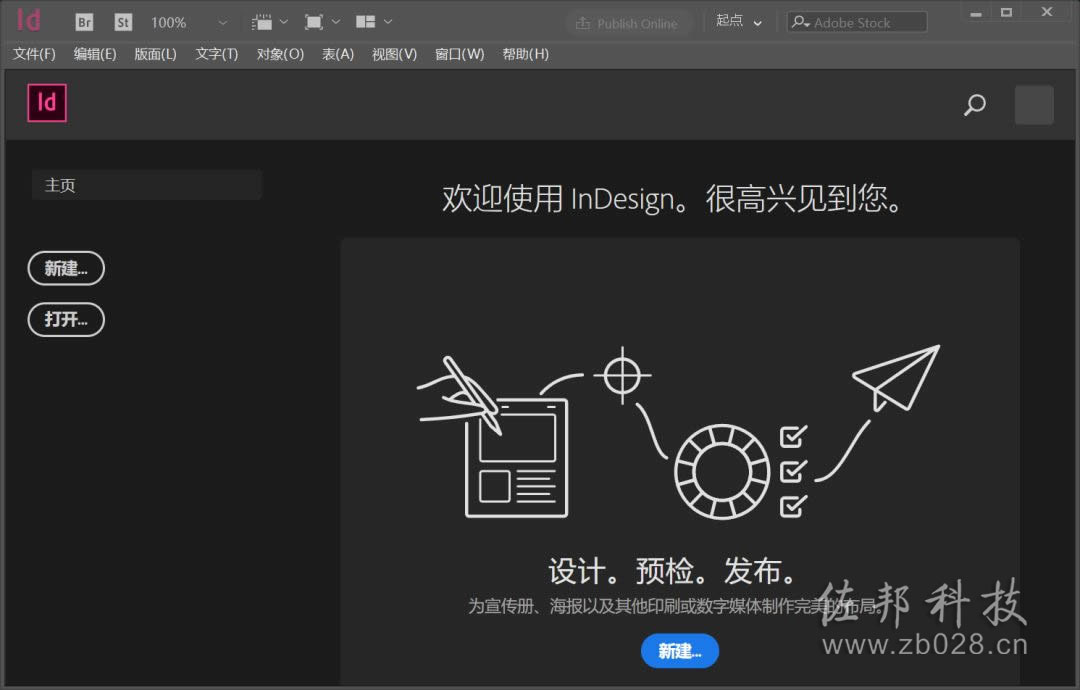
Task: Click the welcome illustration graphic
Action: 678,432
